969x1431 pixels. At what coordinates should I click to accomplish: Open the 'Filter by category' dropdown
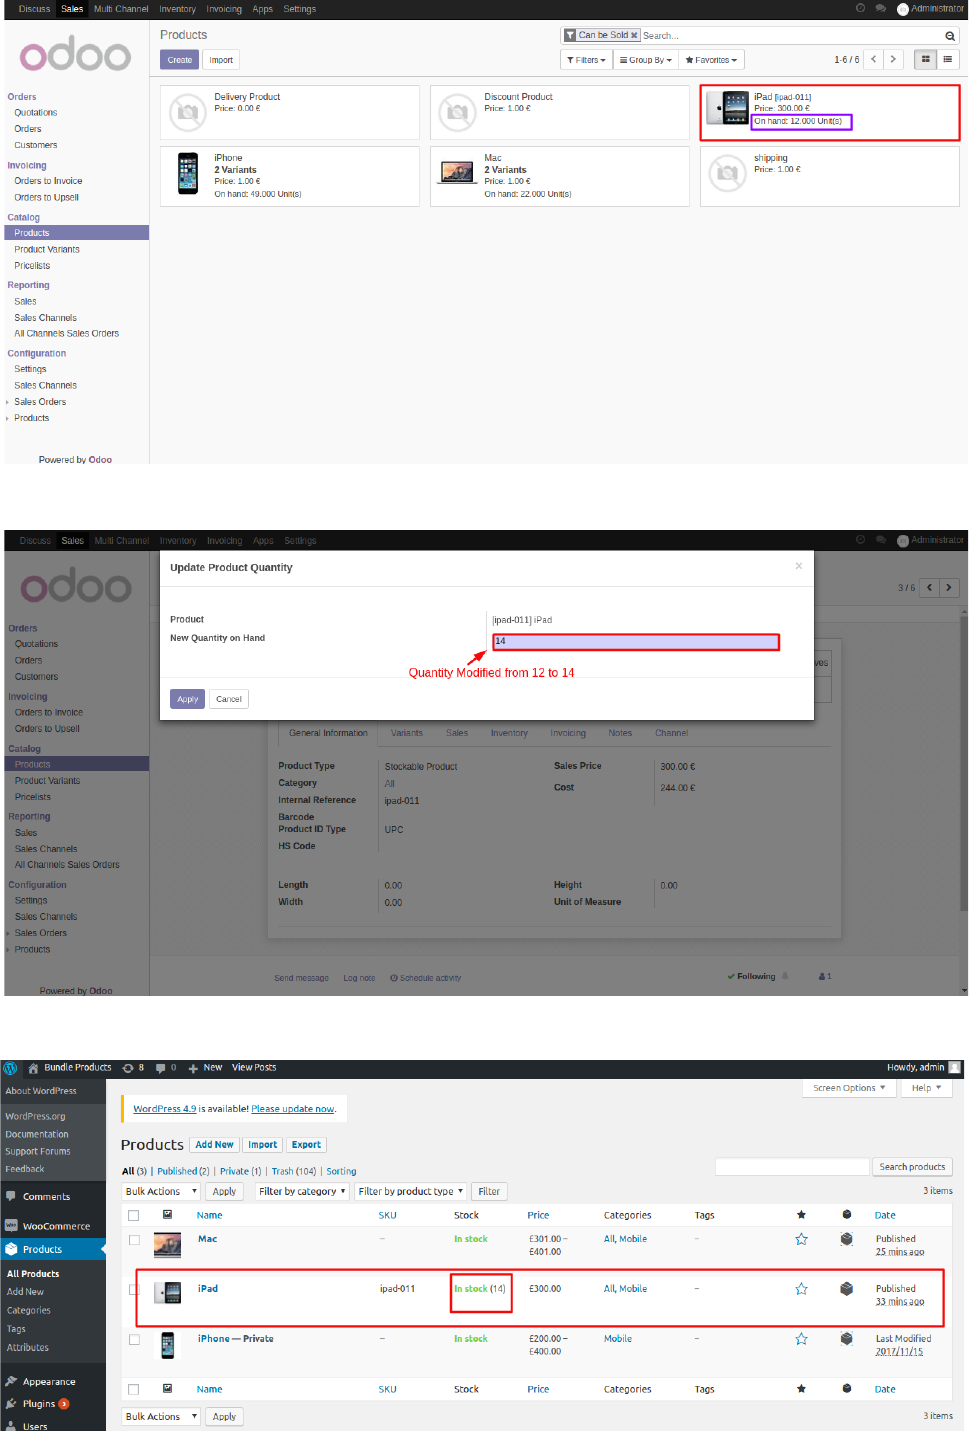pos(302,1192)
